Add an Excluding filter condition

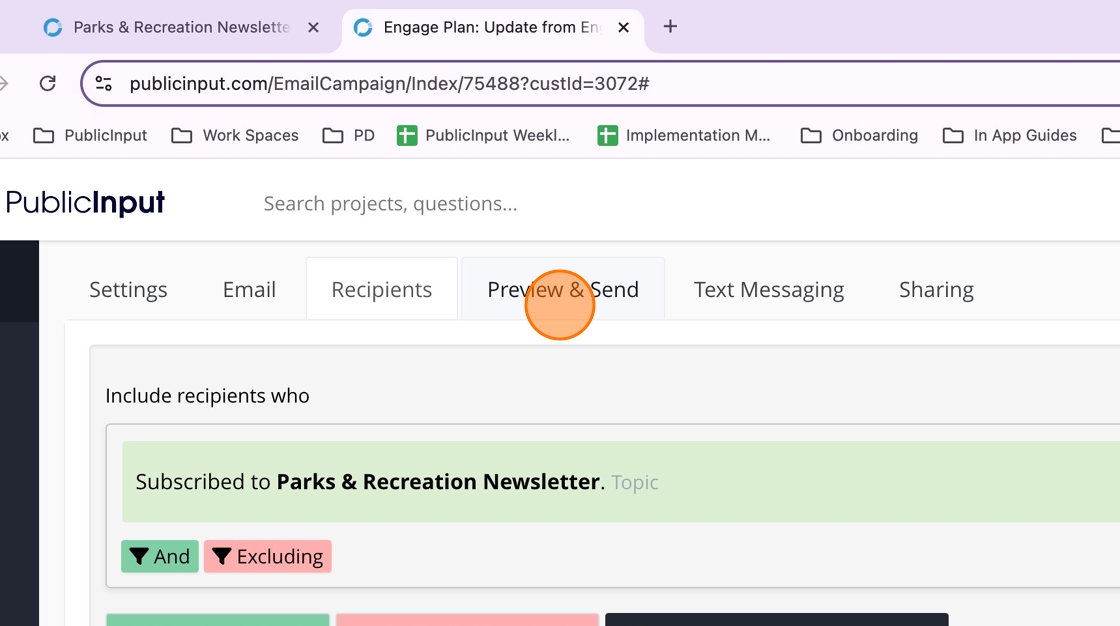(x=267, y=557)
